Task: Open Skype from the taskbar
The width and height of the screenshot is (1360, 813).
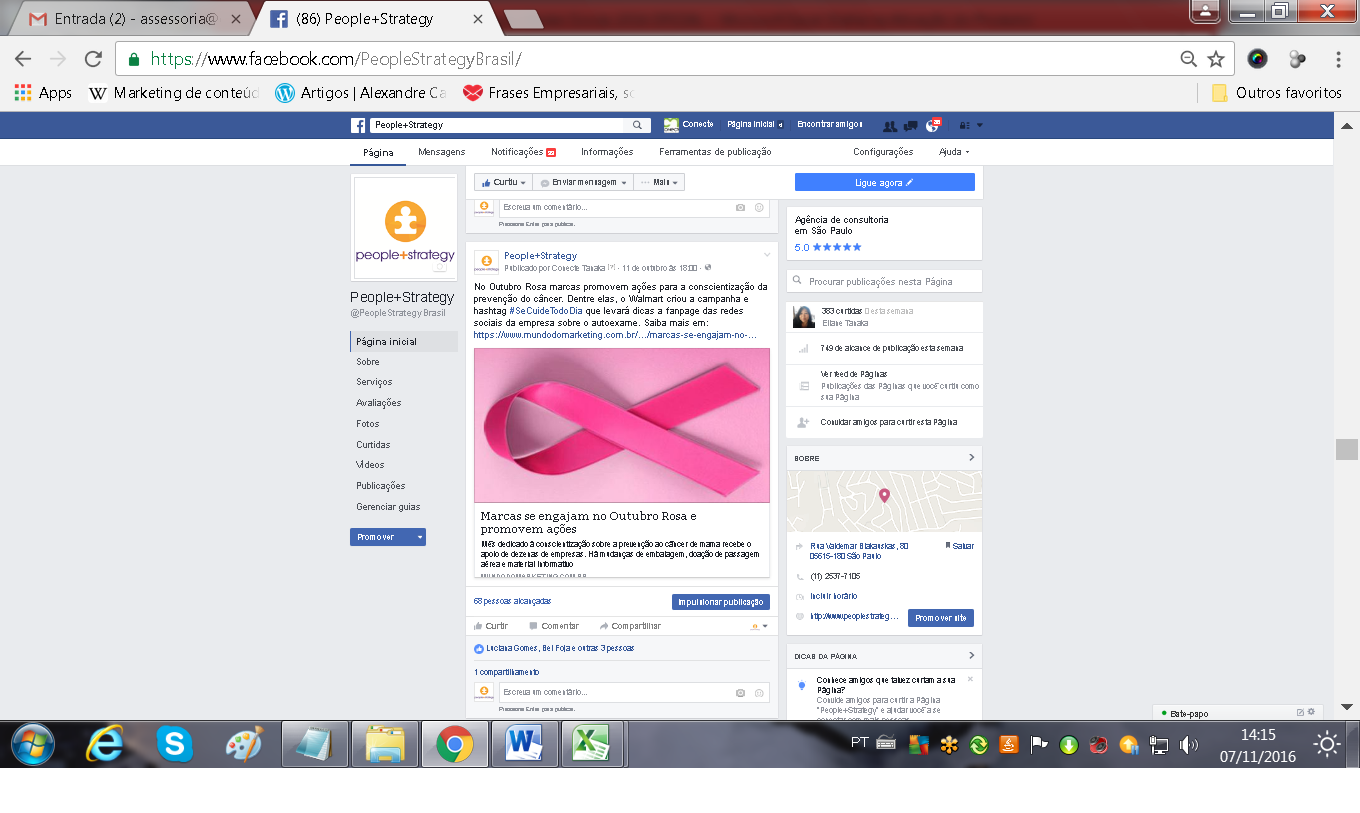Action: (175, 744)
